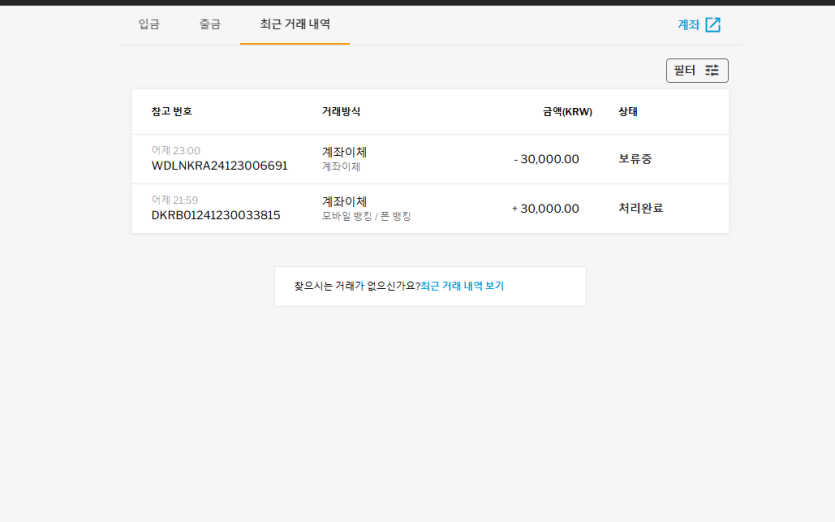Click the 참고 번호 column header

tap(172, 112)
